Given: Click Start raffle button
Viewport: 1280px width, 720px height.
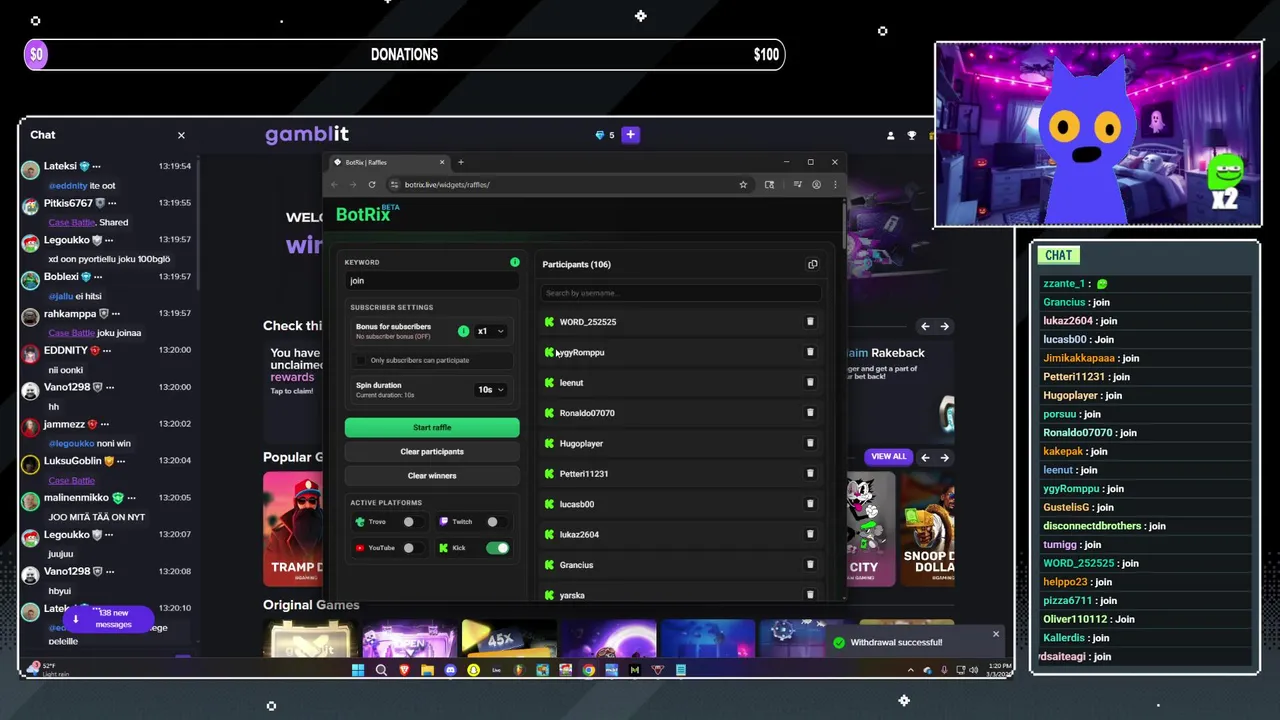Looking at the screenshot, I should tap(432, 427).
